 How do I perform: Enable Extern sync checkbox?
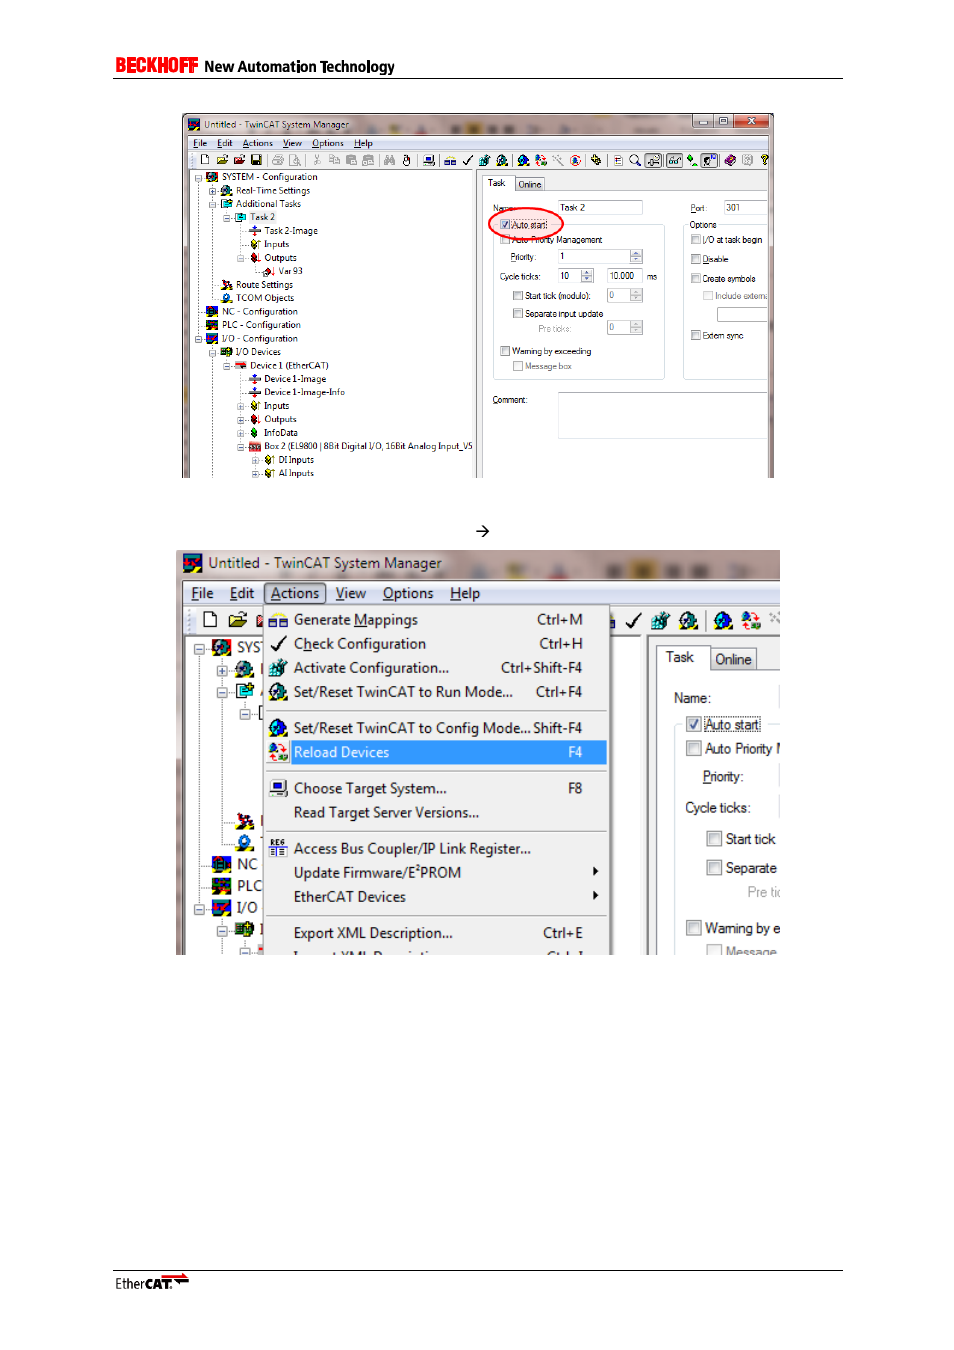(x=696, y=336)
